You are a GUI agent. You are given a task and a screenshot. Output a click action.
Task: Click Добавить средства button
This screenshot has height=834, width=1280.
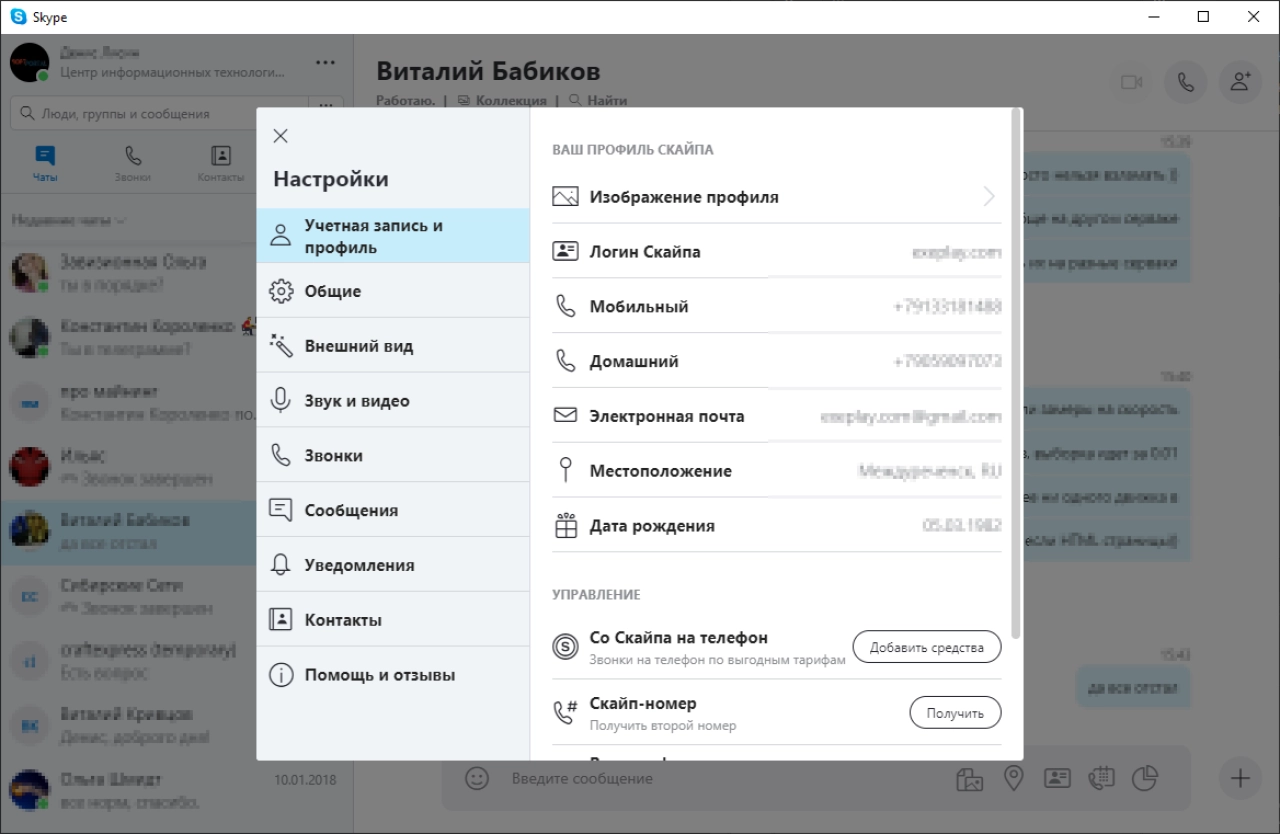click(x=926, y=647)
